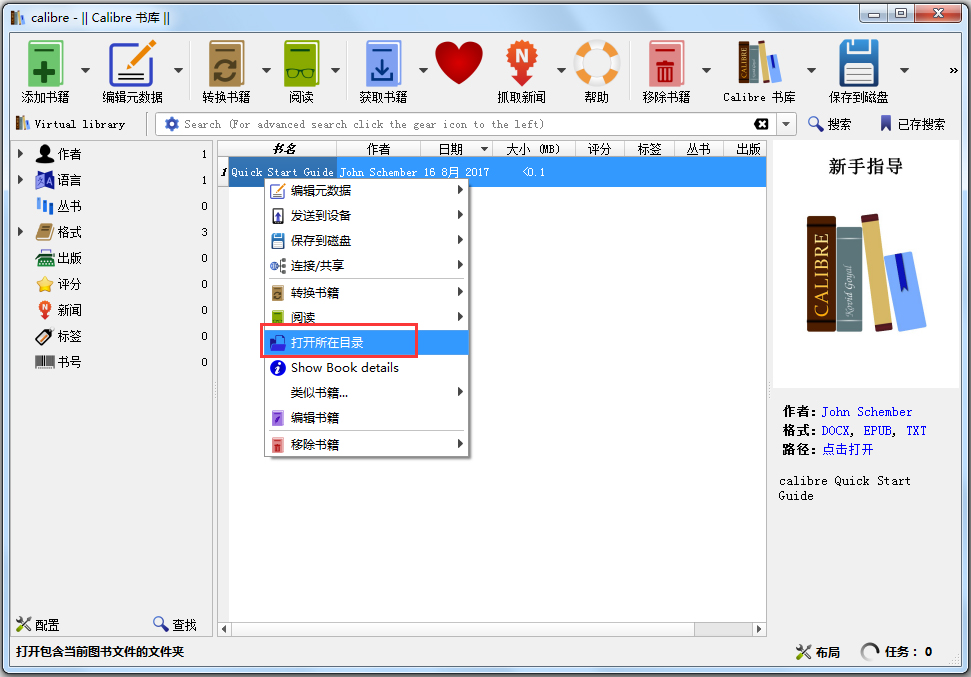Open dropdown arrow next to 添加书籍
Screen dimensions: 971x677
[x=85, y=70]
